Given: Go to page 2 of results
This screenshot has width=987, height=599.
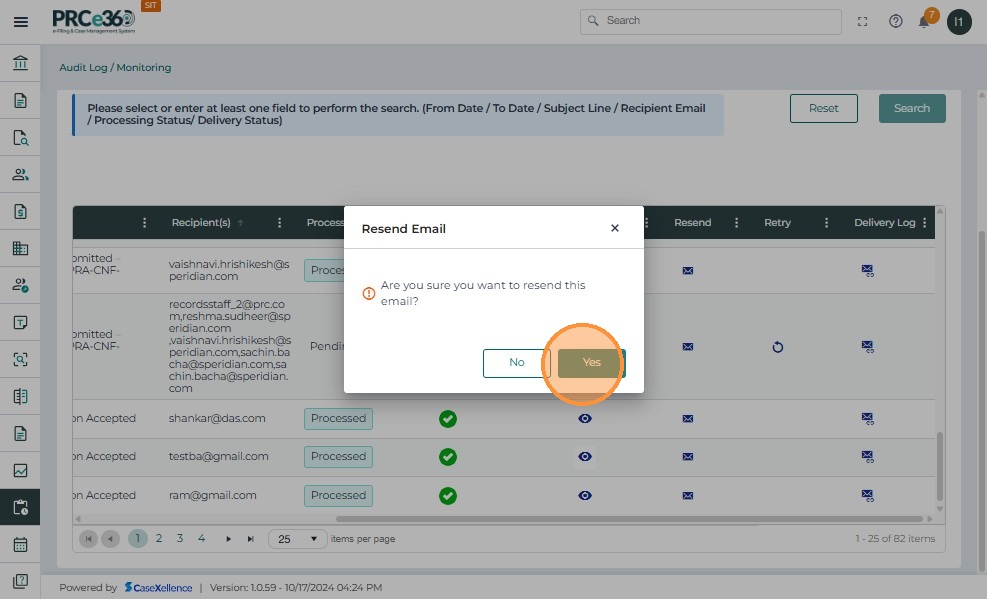Looking at the screenshot, I should pyautogui.click(x=159, y=539).
